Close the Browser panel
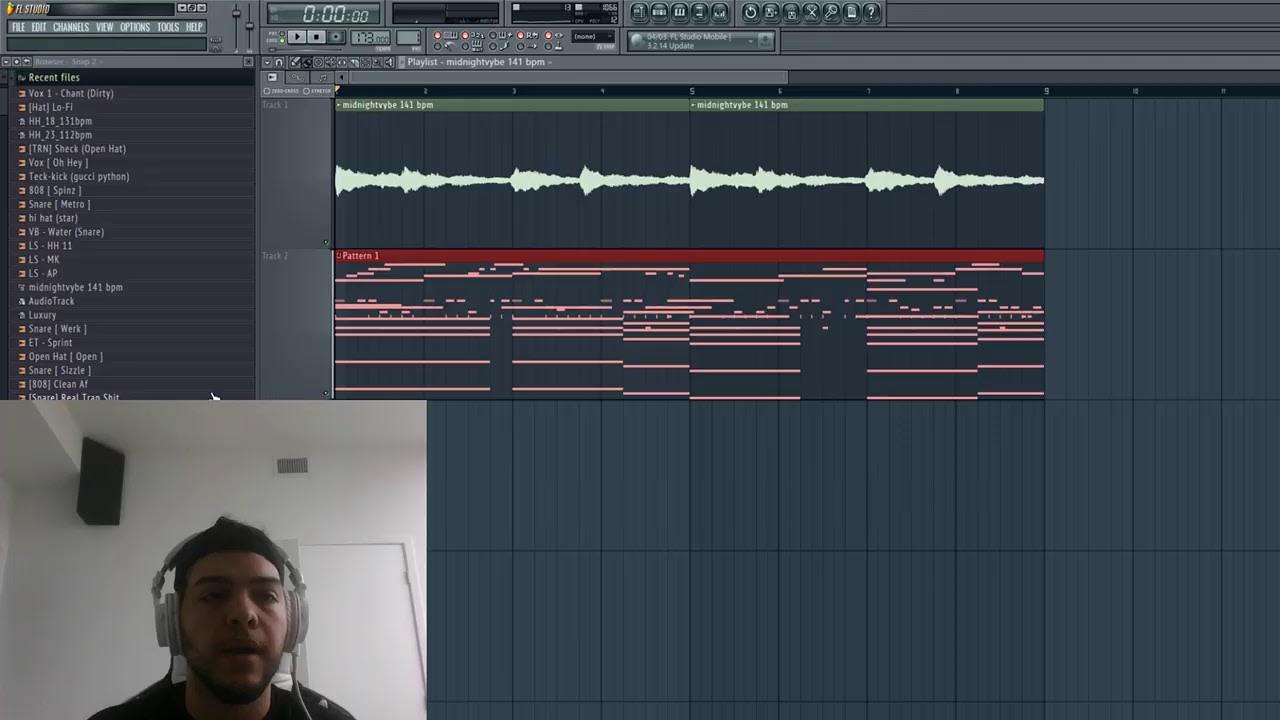The height and width of the screenshot is (720, 1280). [248, 62]
